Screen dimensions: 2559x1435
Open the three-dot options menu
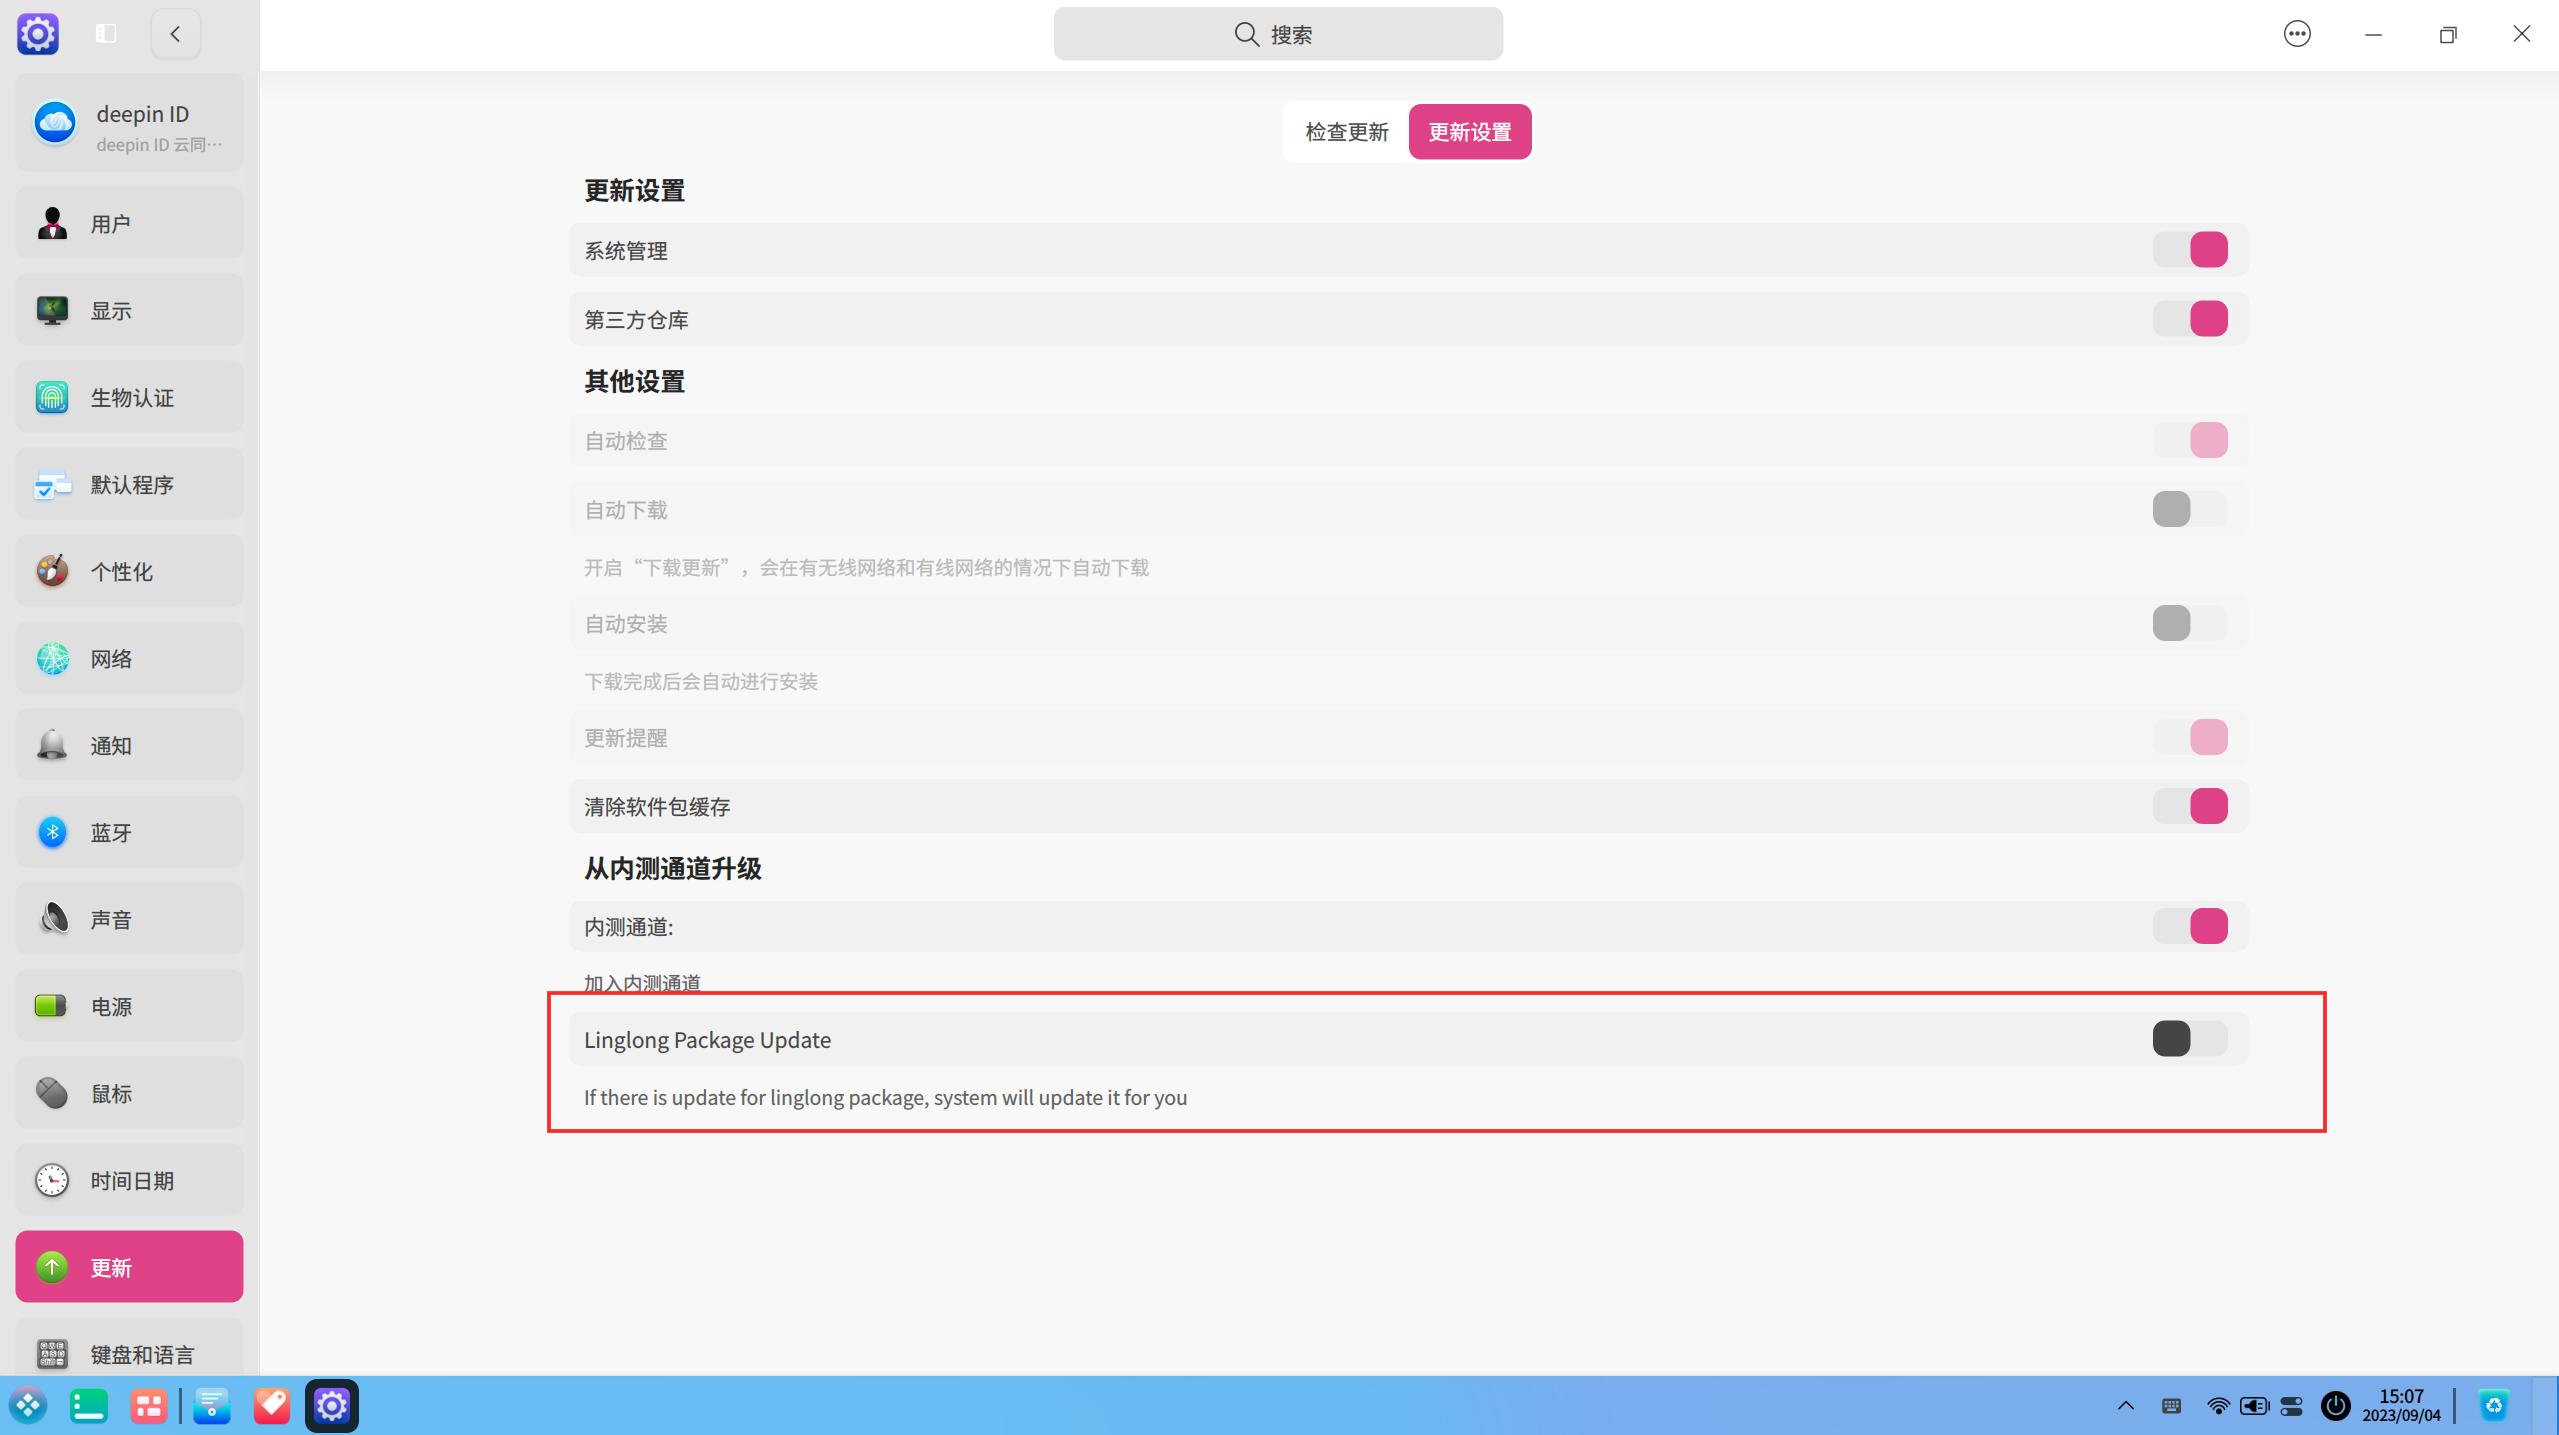pos(2295,33)
